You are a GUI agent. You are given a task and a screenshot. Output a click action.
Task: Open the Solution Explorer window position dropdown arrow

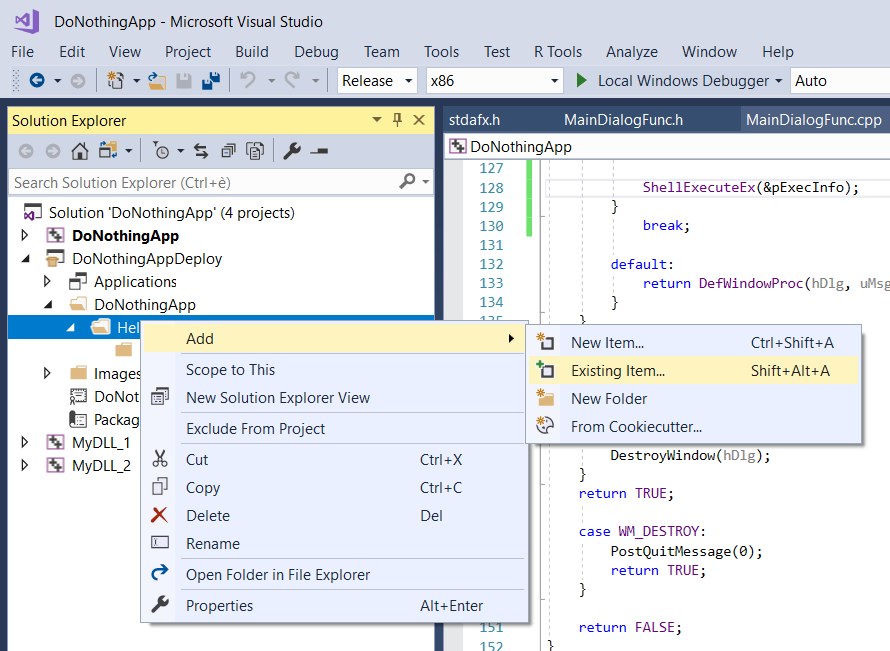[x=377, y=120]
